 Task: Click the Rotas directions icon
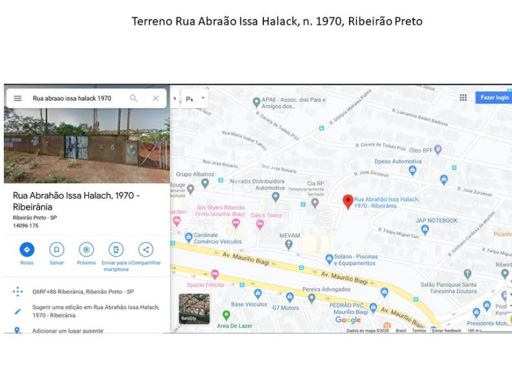pos(27,249)
